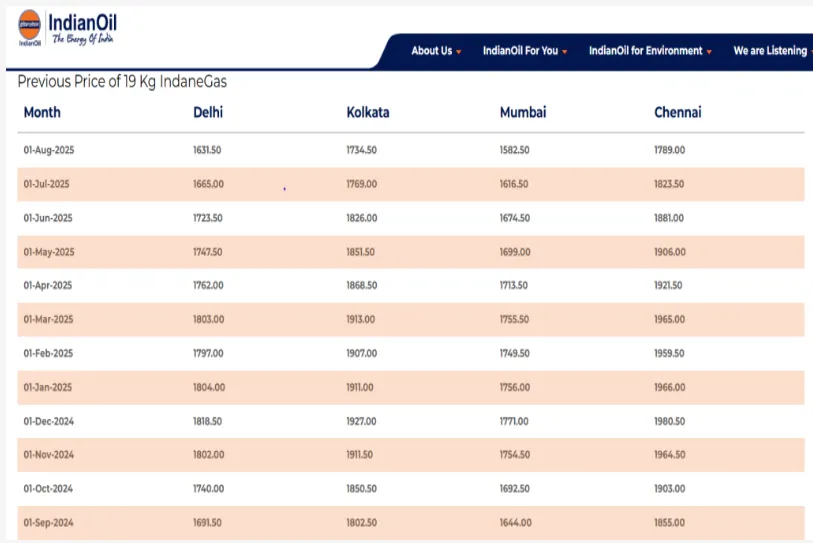
Task: Click Mumbai price 1616.50
Action: click(x=514, y=184)
